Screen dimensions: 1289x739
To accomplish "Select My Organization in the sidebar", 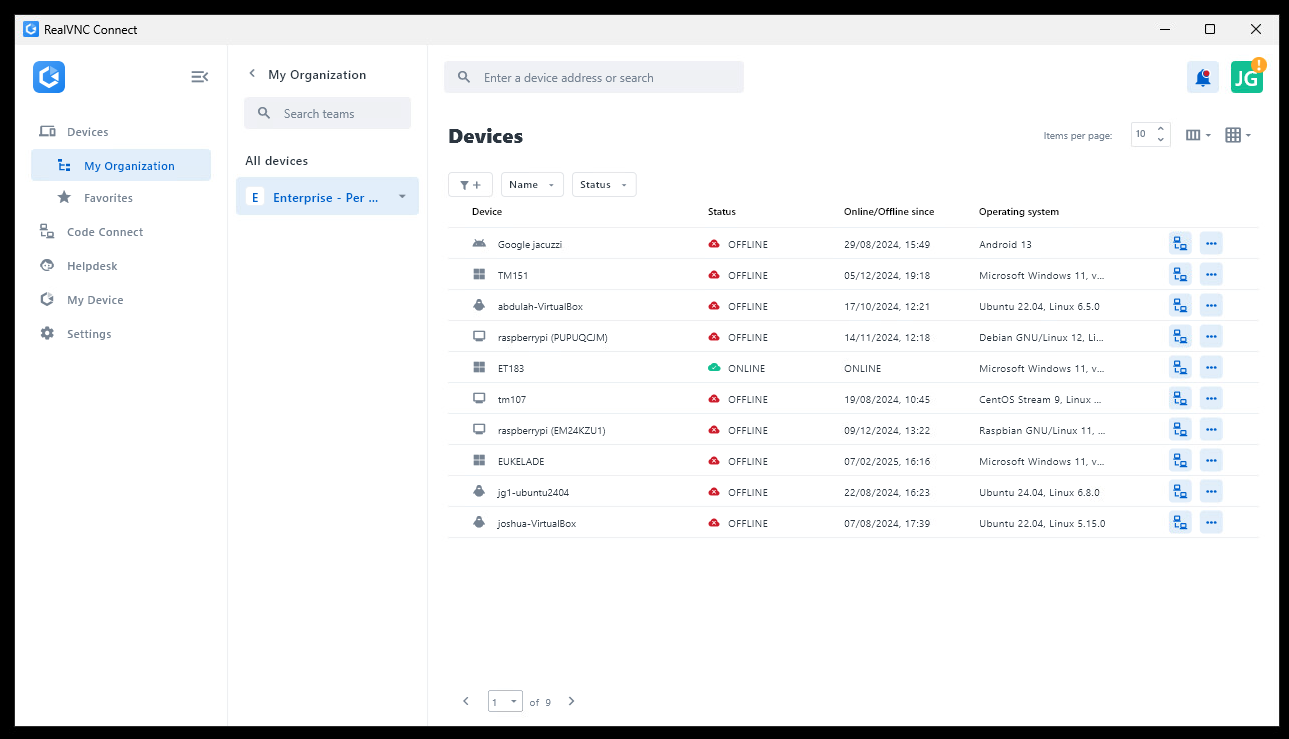I will (121, 166).
